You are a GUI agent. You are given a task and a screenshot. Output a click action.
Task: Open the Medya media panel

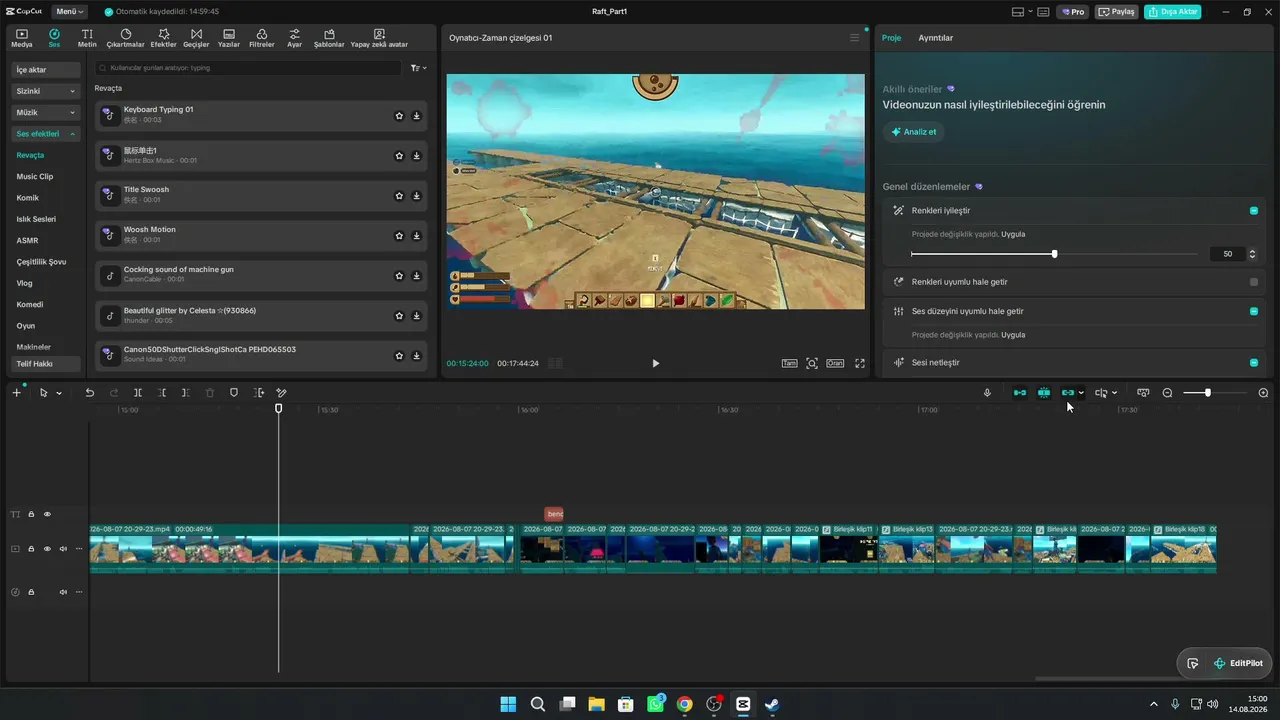tap(21, 38)
